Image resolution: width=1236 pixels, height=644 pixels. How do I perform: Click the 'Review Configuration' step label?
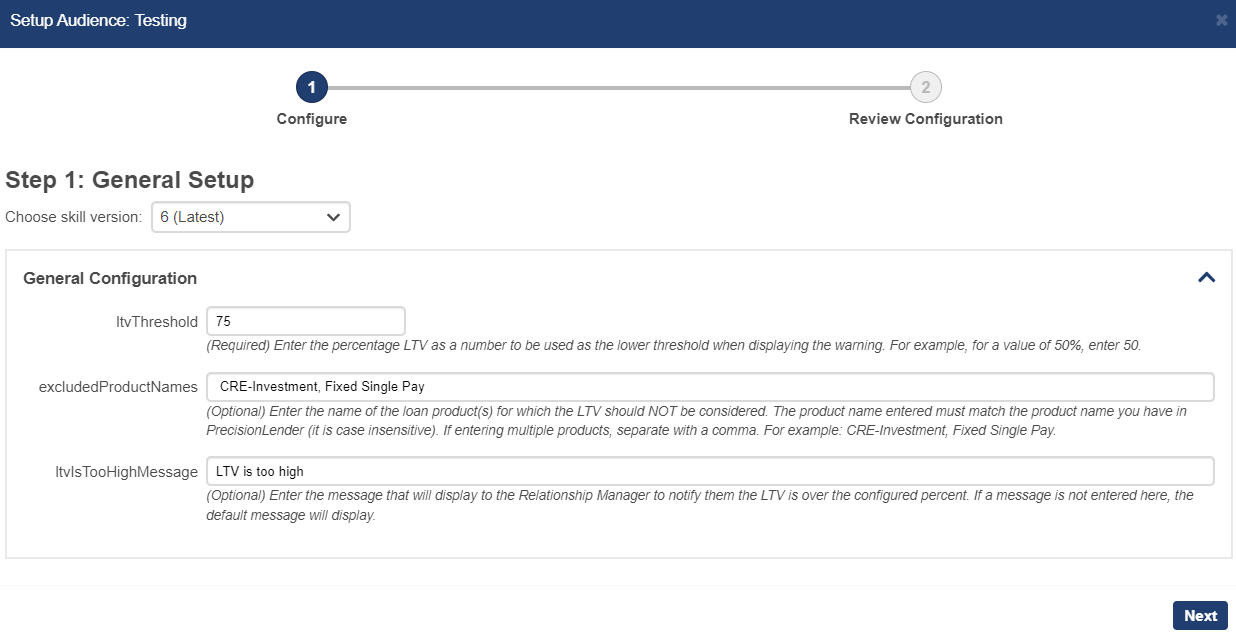(926, 119)
